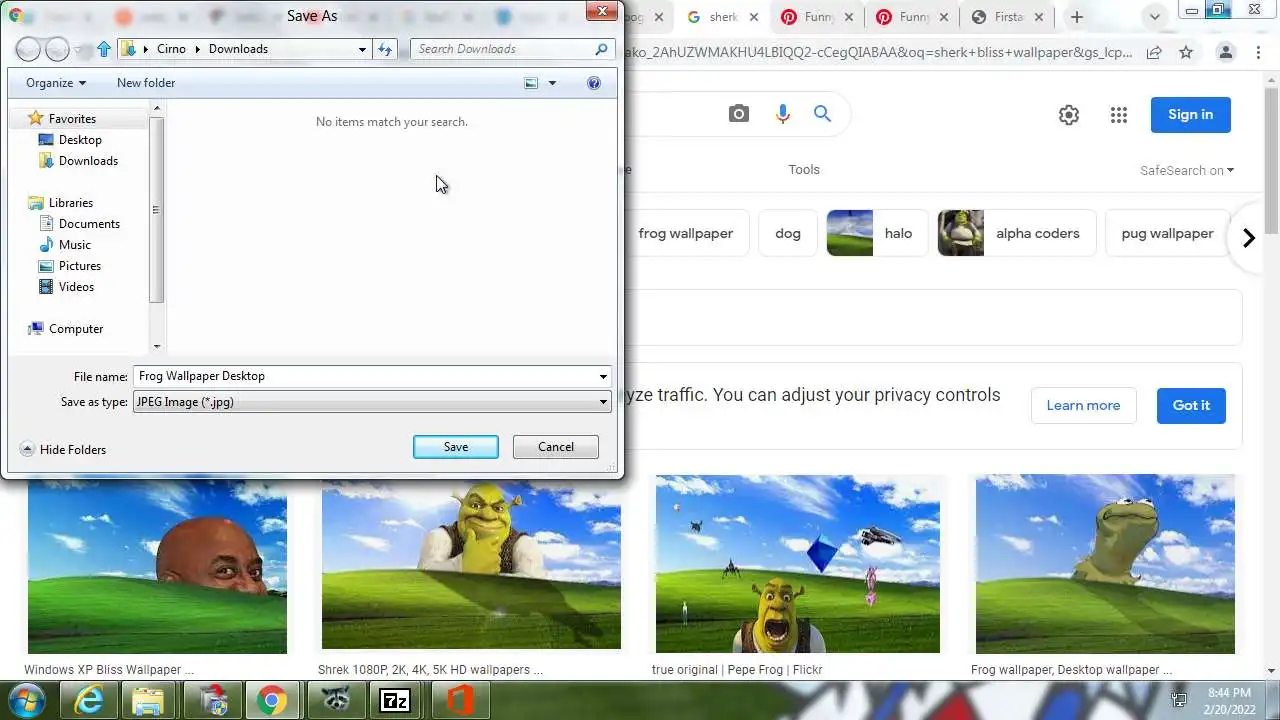Click the Change your view icon
Screen dimensions: 1280x720
pyautogui.click(x=531, y=83)
